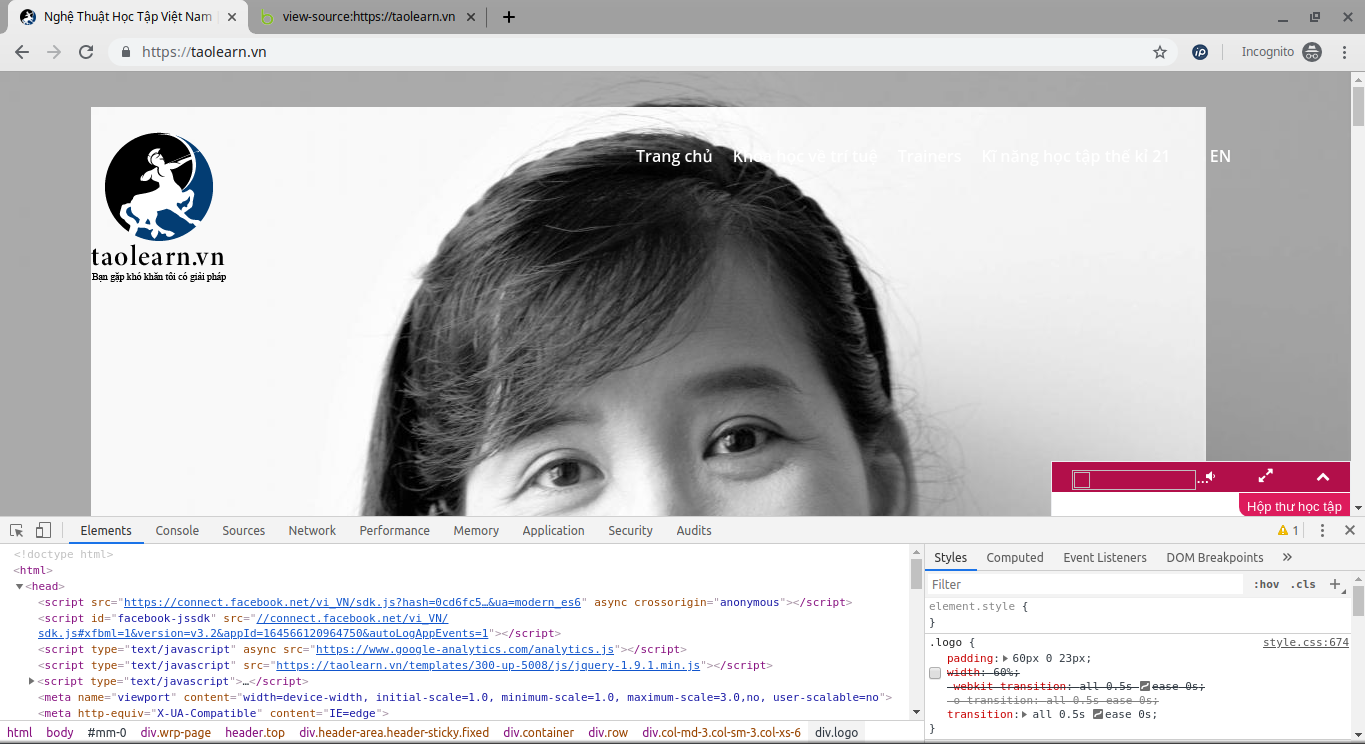The image size is (1365, 744).
Task: Close the DevTools panel
Action: (1349, 530)
